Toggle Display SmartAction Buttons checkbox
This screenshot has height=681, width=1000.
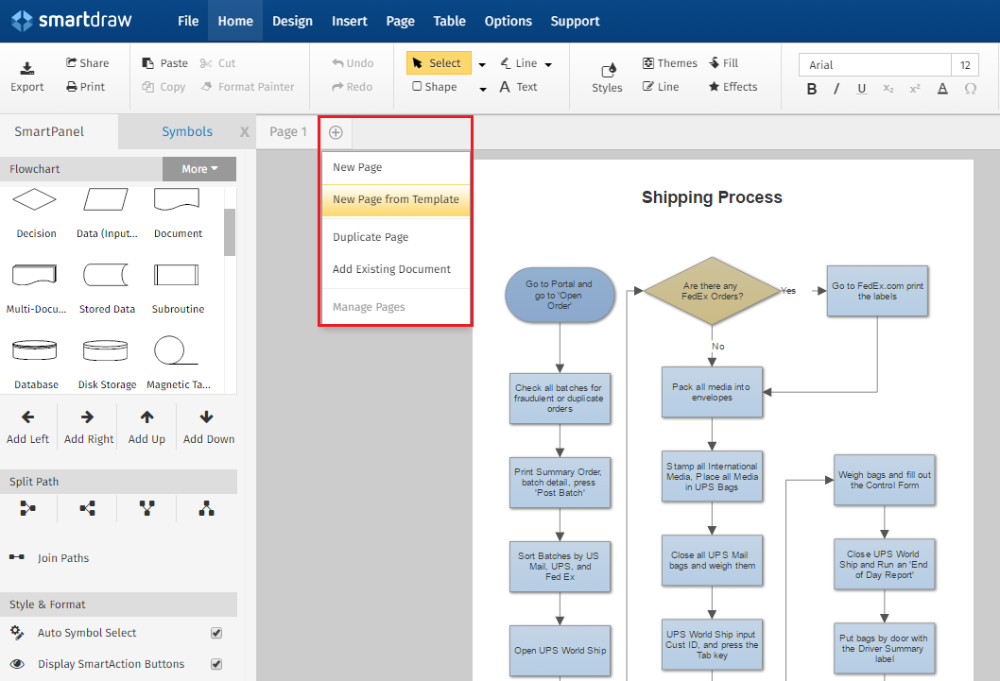[216, 664]
